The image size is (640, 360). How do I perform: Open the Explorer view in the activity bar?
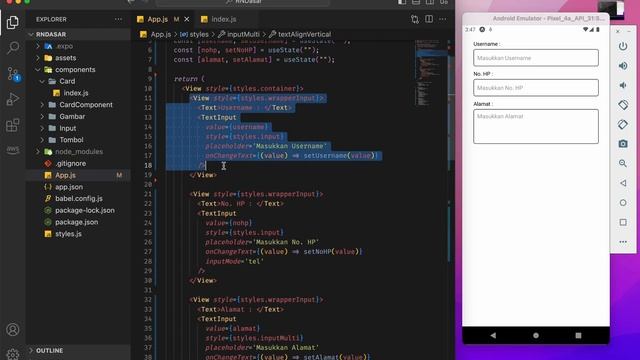point(13,22)
